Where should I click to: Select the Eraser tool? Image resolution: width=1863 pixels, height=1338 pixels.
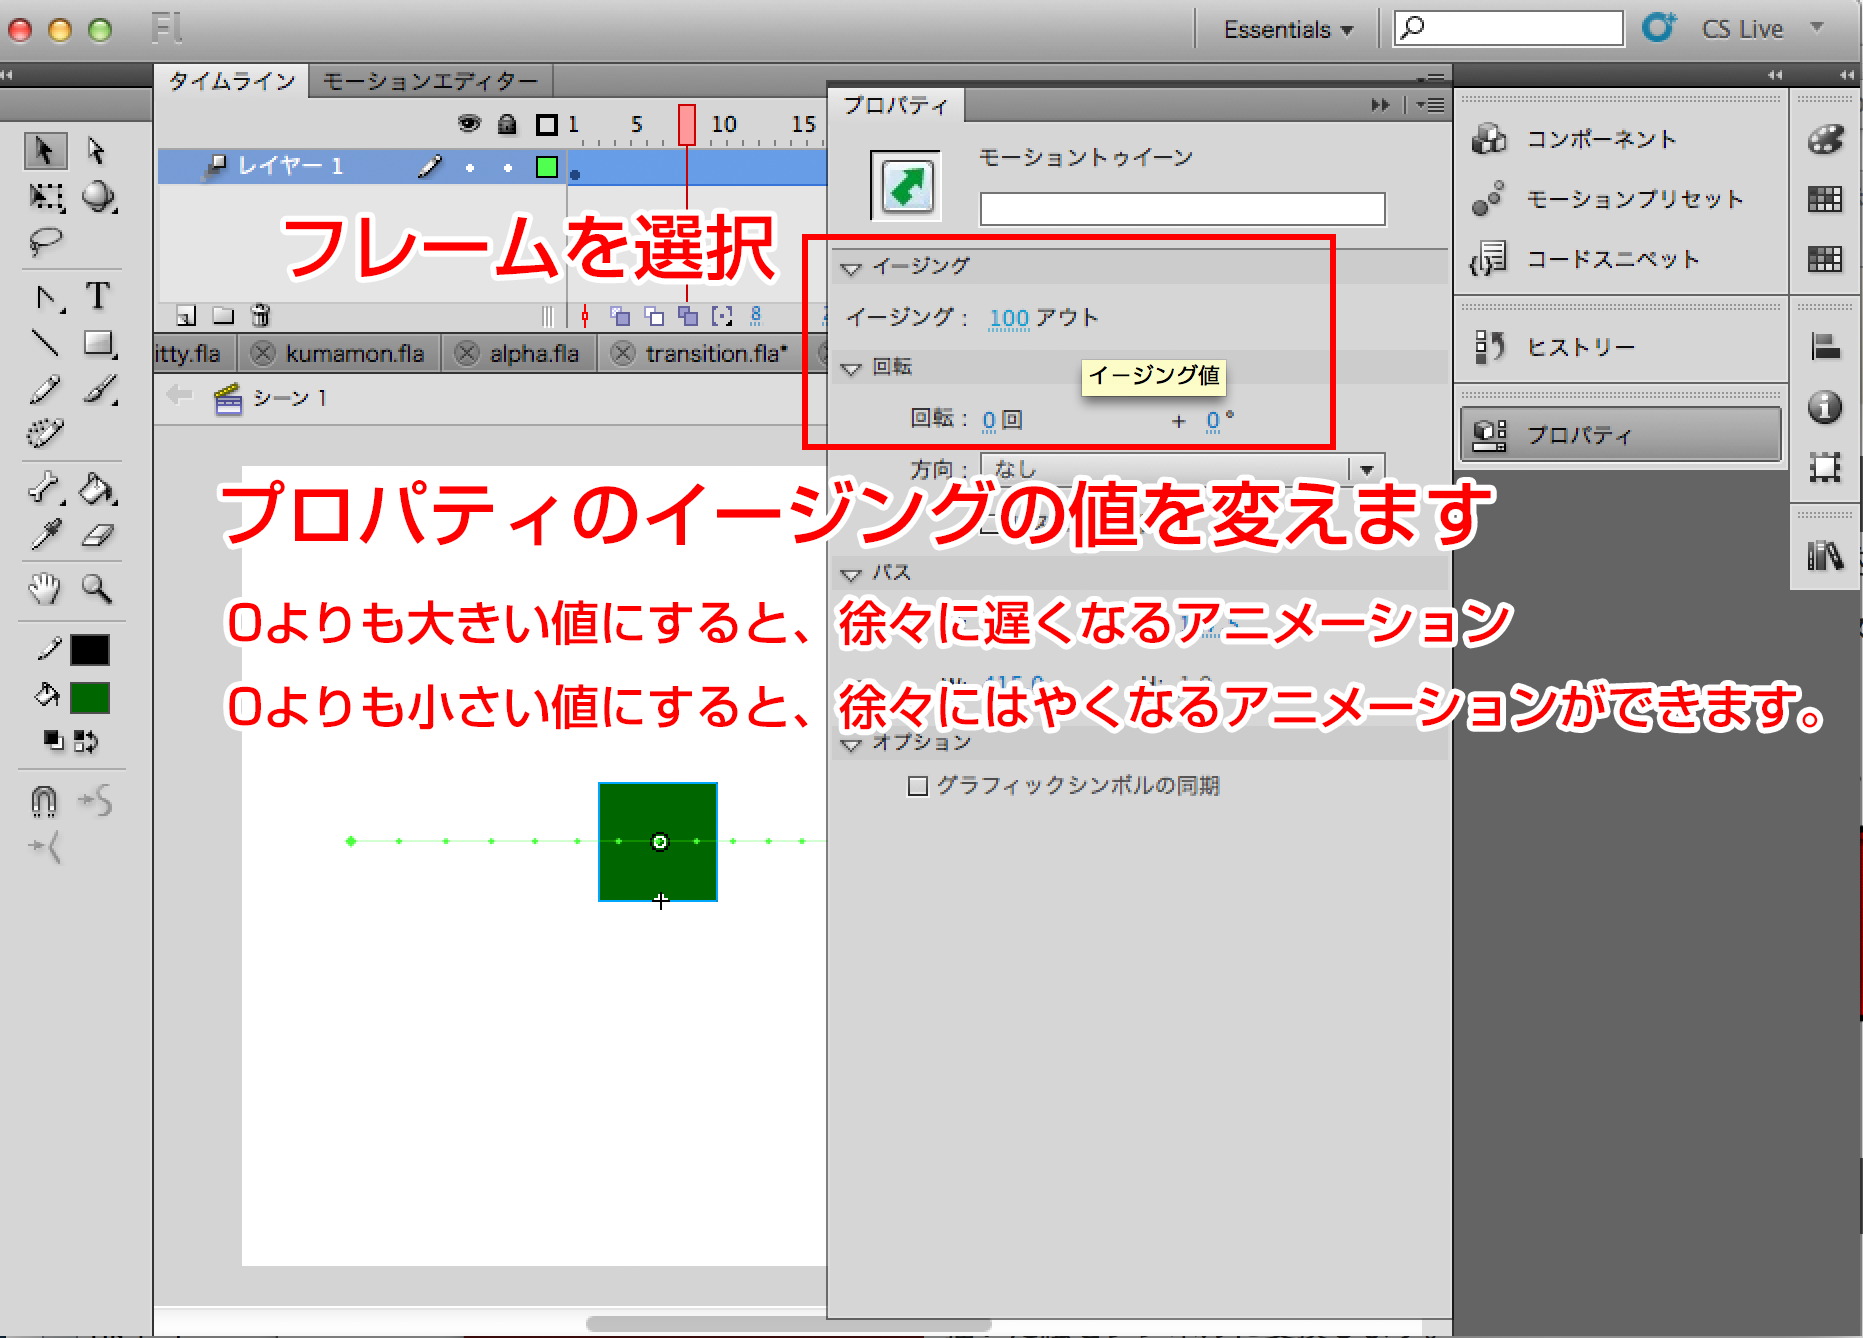pyautogui.click(x=97, y=536)
